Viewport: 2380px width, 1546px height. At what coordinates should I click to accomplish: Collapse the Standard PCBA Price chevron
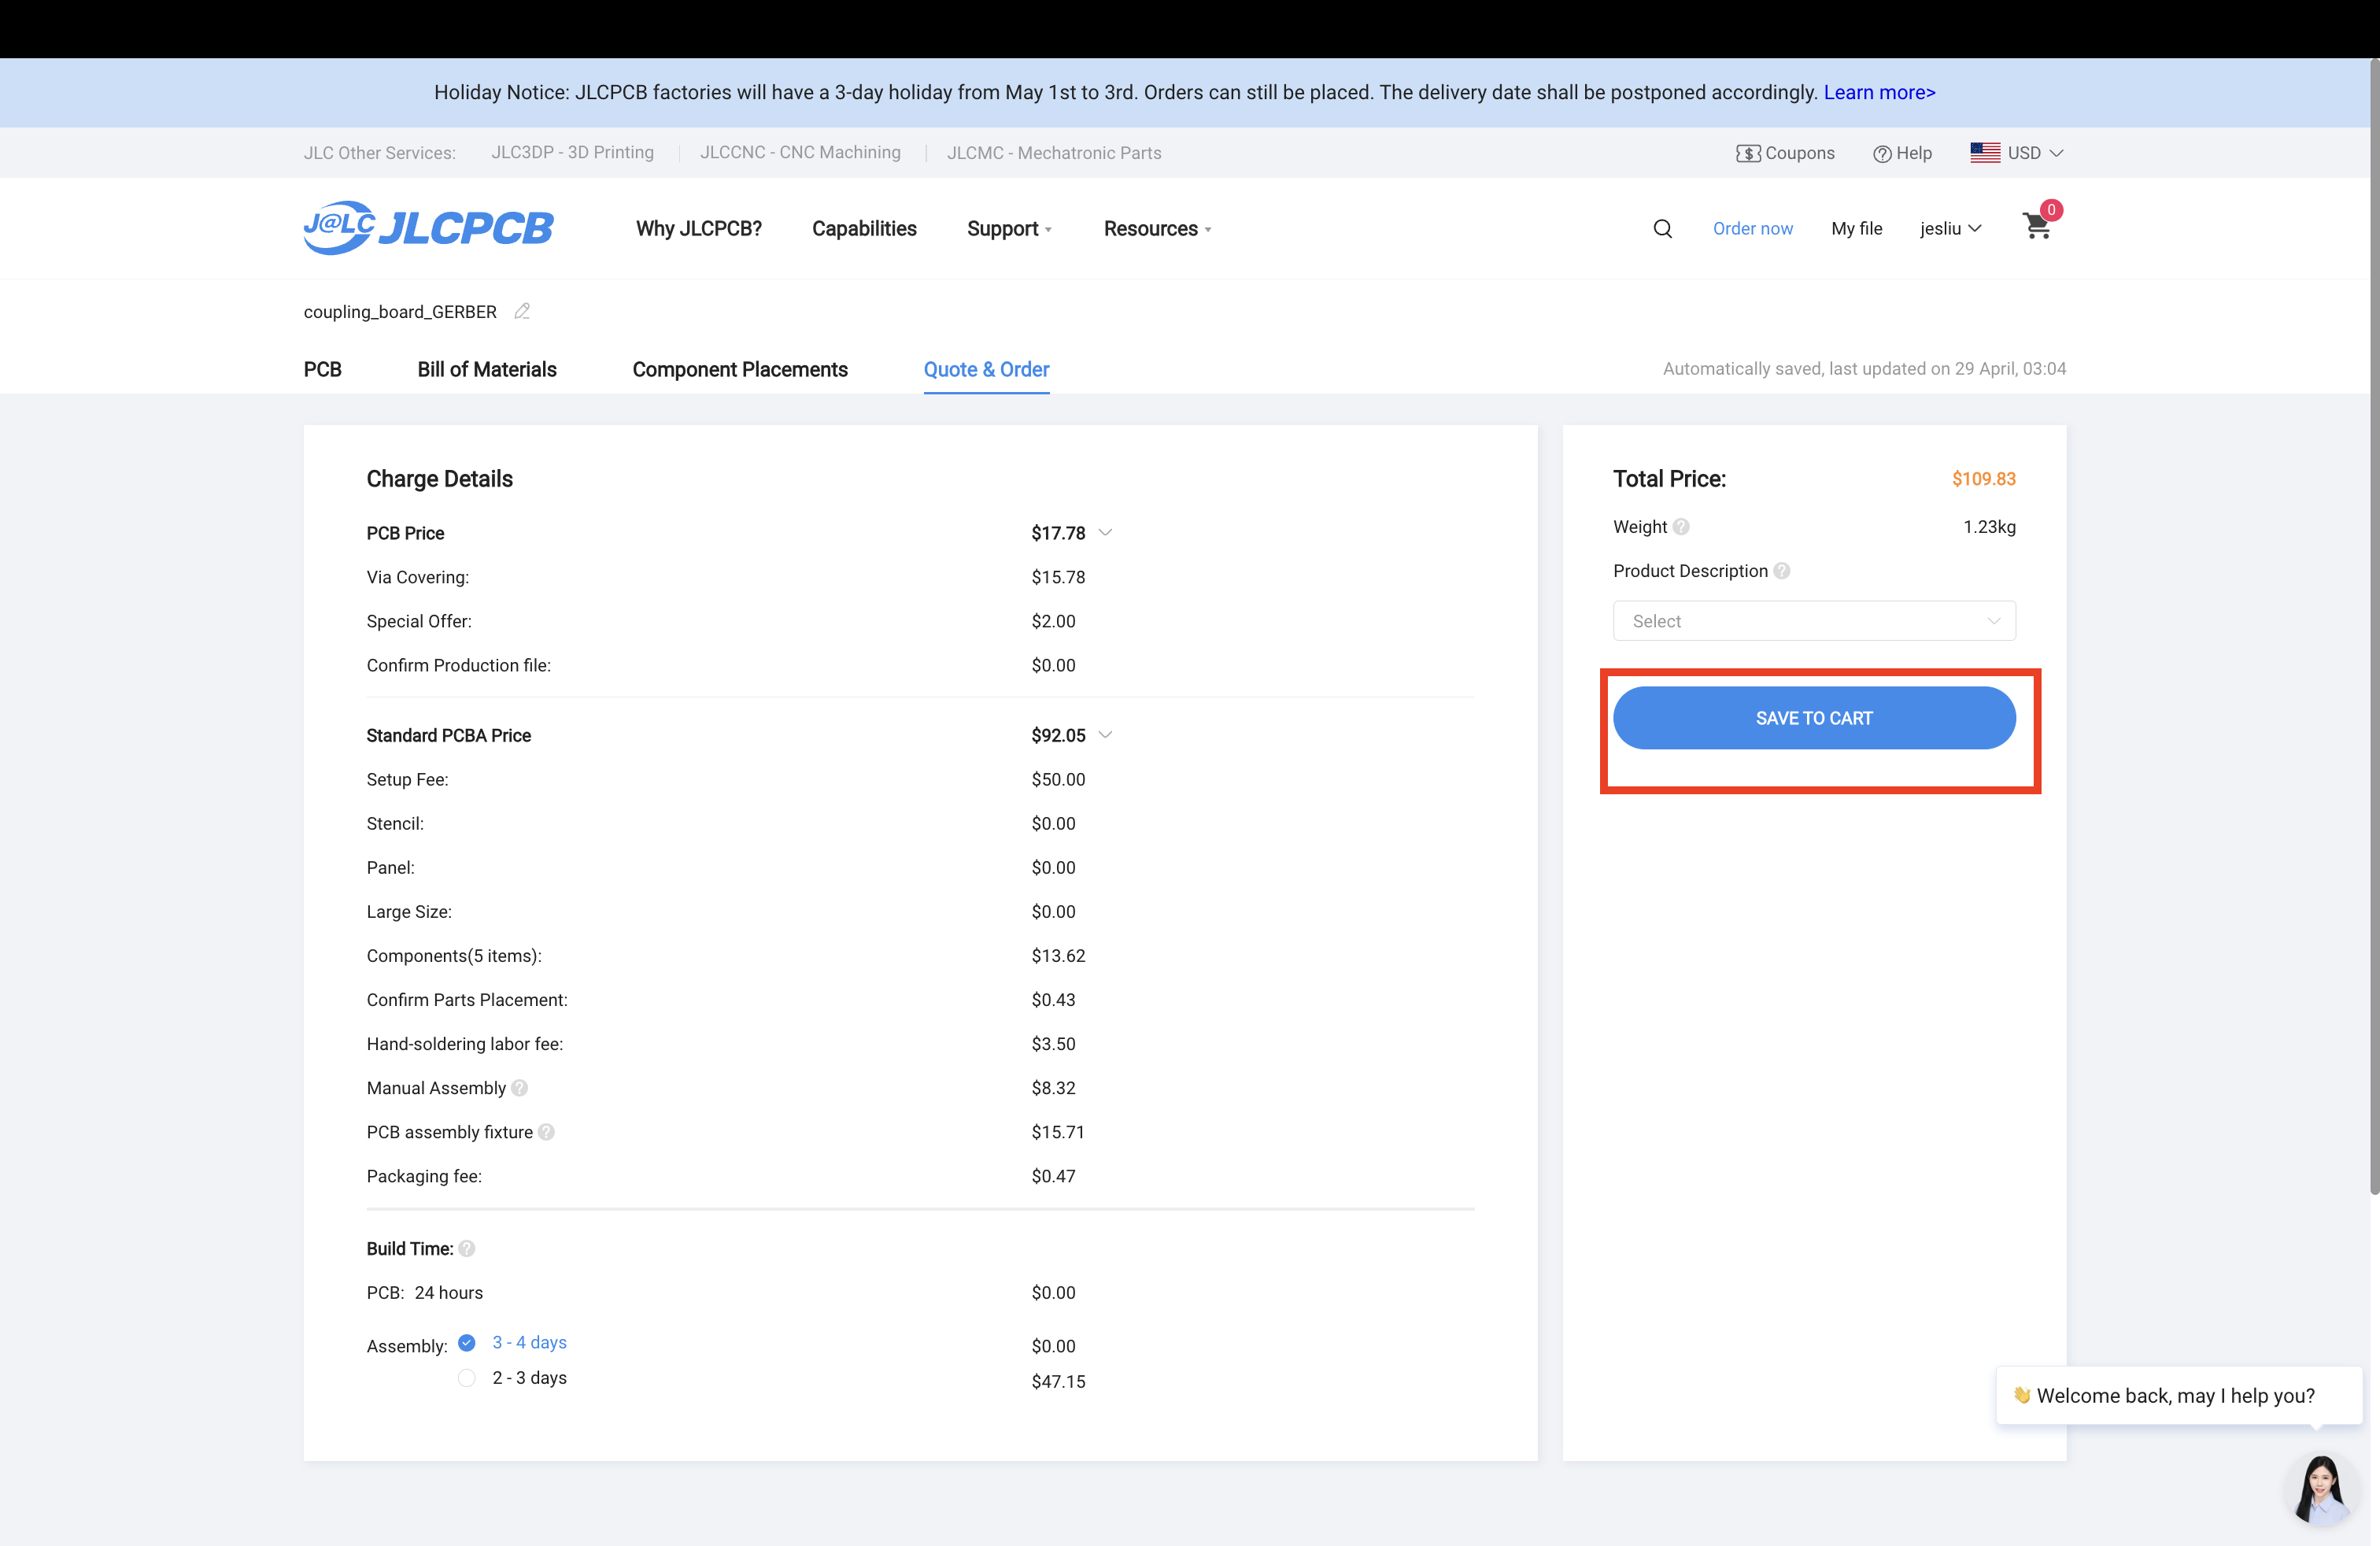click(x=1105, y=735)
